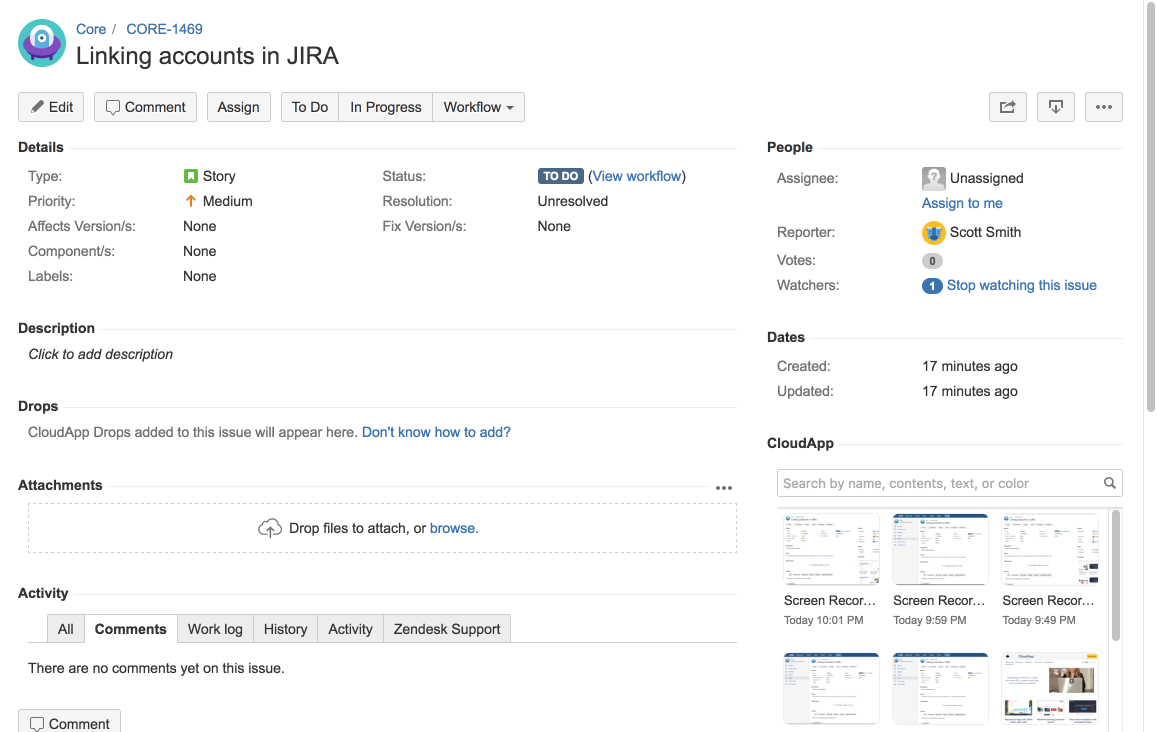The image size is (1157, 732).
Task: Click Assign to me link
Action: 962,203
